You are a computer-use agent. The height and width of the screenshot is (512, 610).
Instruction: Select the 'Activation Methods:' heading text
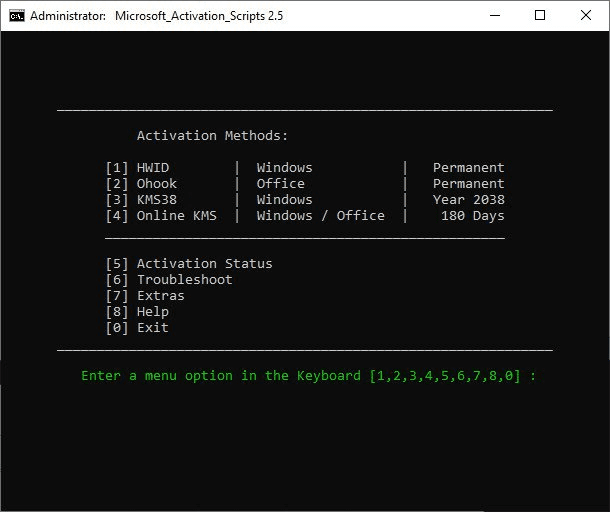coord(212,135)
